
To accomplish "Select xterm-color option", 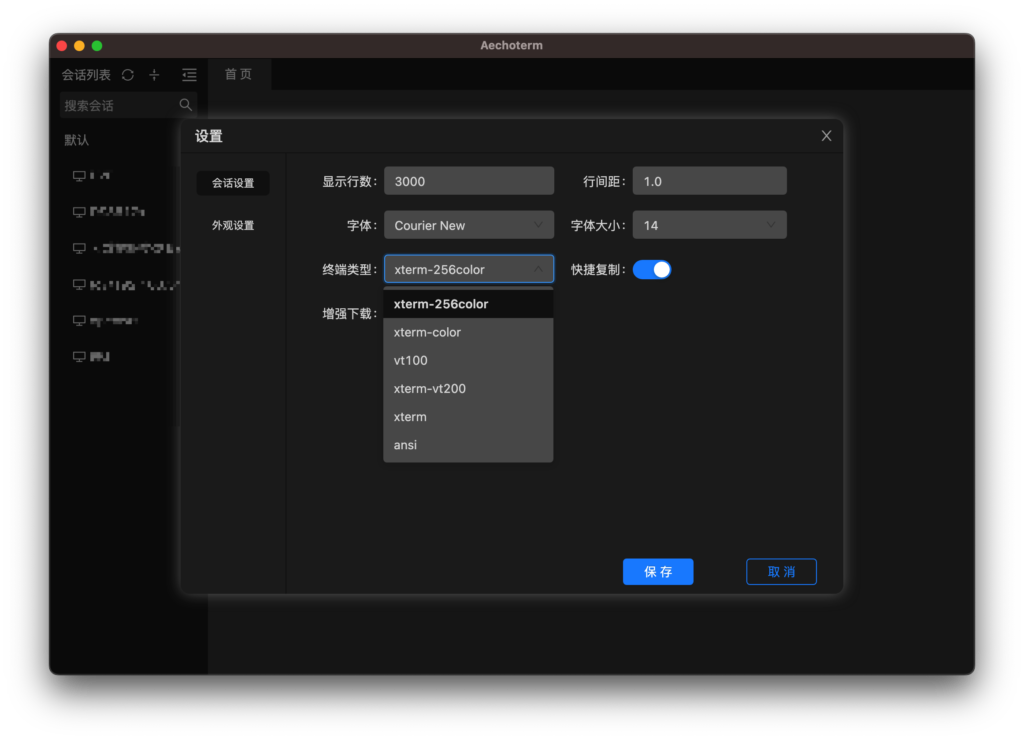I will point(468,332).
